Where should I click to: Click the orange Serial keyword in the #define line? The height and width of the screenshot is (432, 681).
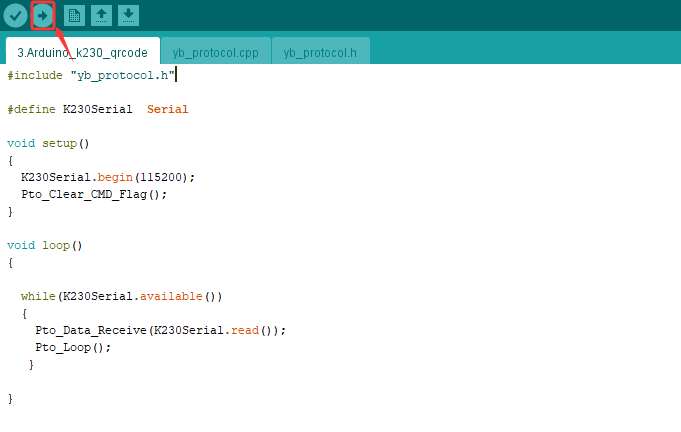[168, 109]
